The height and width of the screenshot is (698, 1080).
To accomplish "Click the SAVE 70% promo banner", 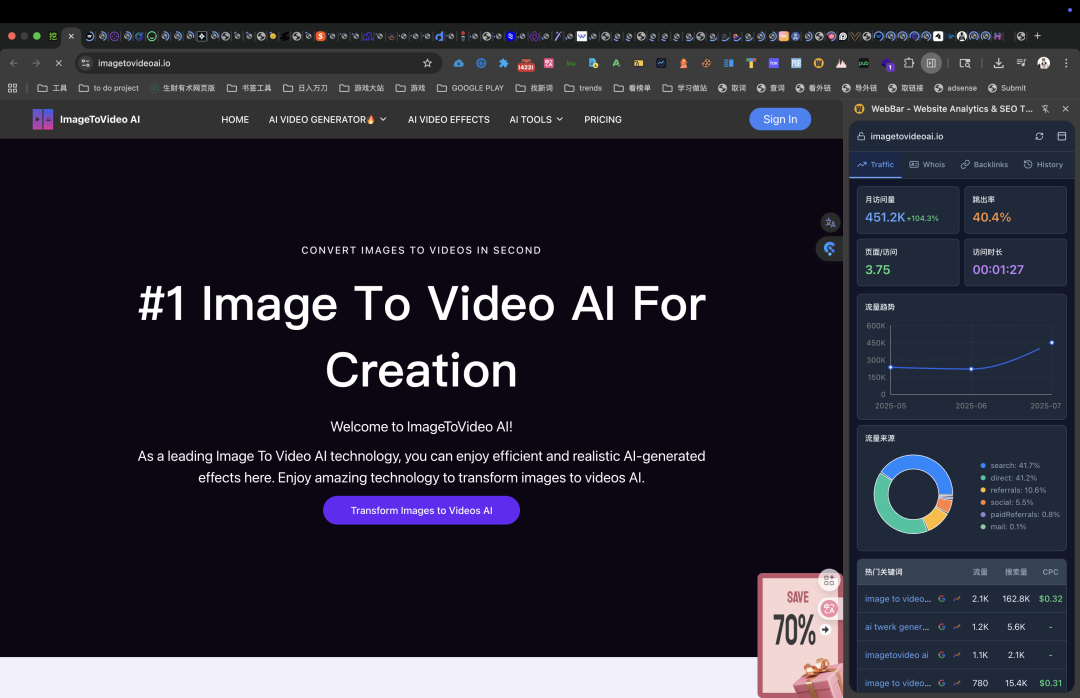I will [x=799, y=635].
